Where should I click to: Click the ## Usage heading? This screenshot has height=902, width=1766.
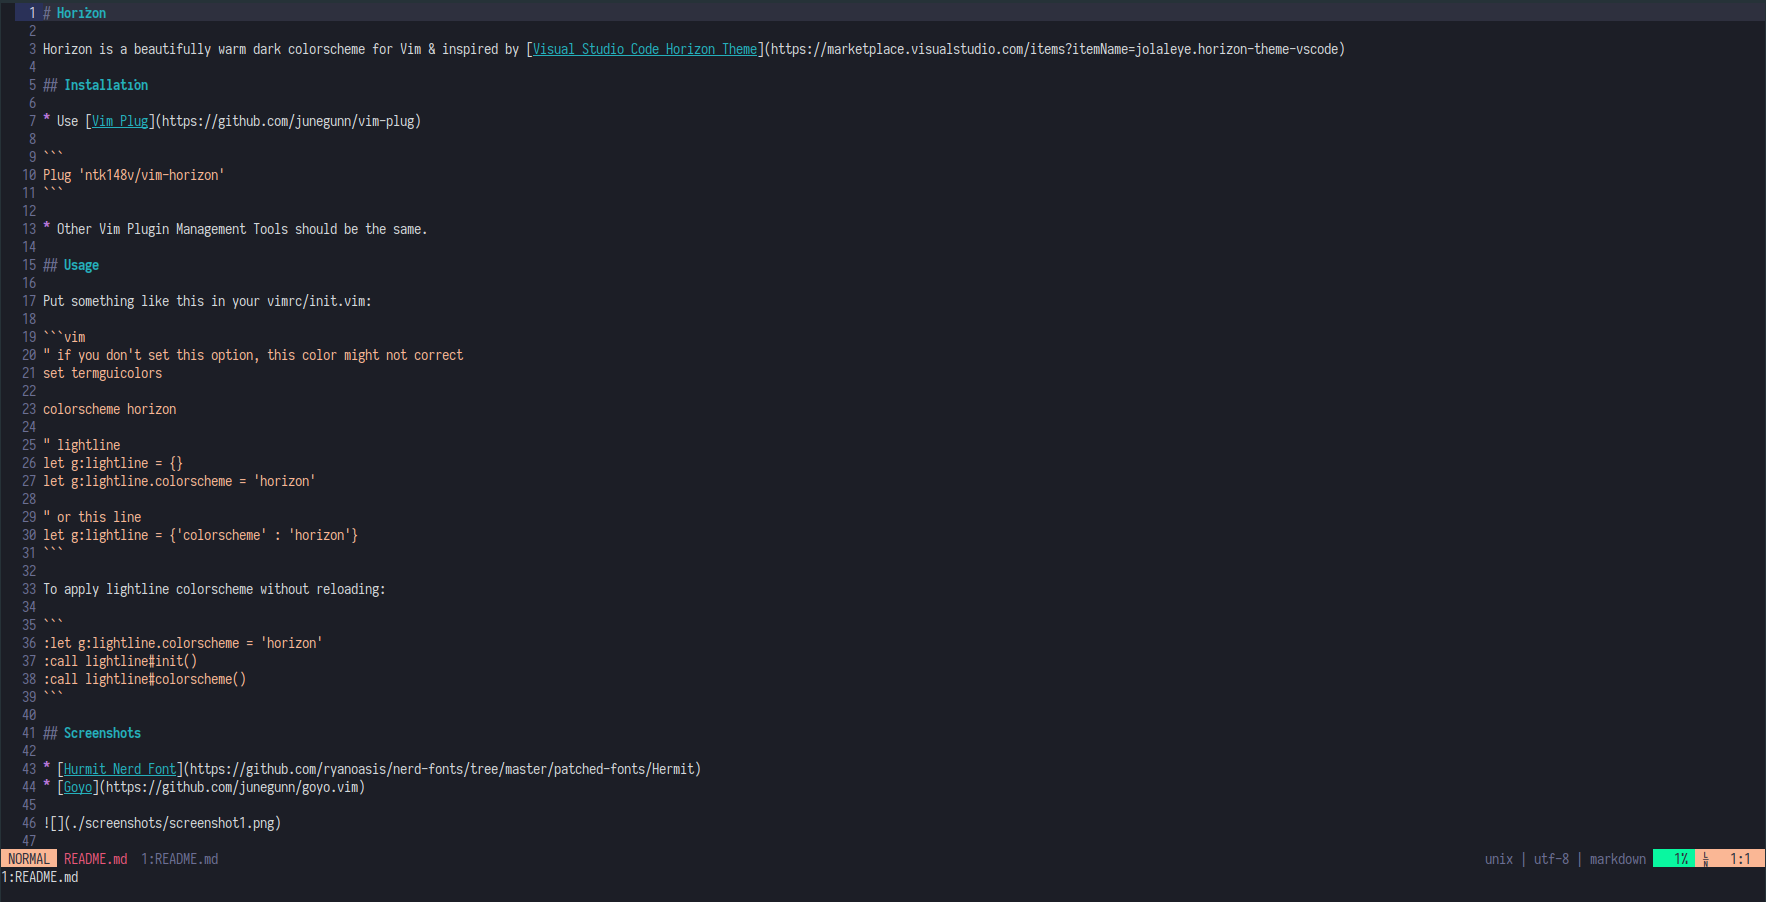[71, 265]
